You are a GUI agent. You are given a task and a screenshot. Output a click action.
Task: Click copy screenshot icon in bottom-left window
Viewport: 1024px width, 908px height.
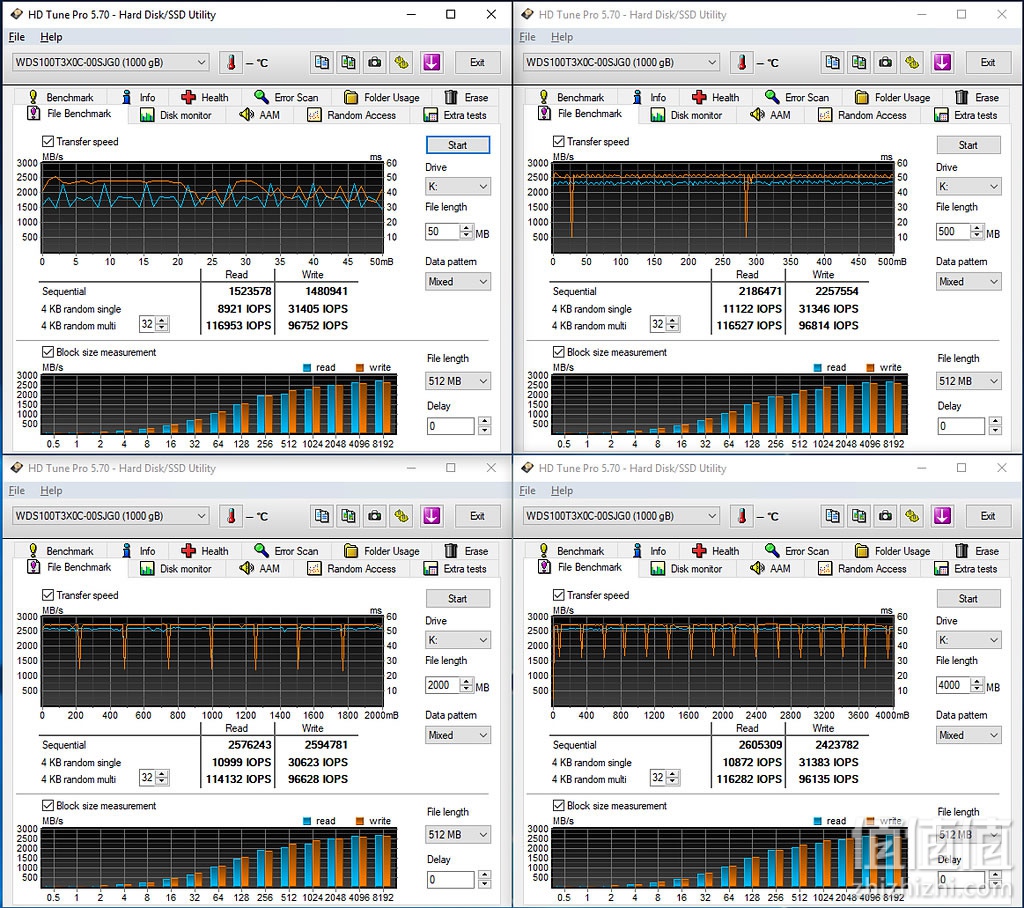348,516
